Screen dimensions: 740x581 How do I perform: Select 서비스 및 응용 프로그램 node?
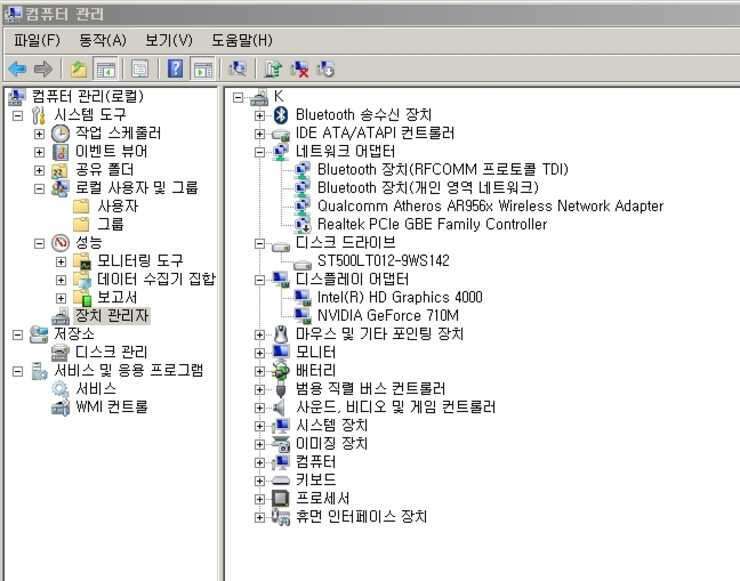point(129,370)
